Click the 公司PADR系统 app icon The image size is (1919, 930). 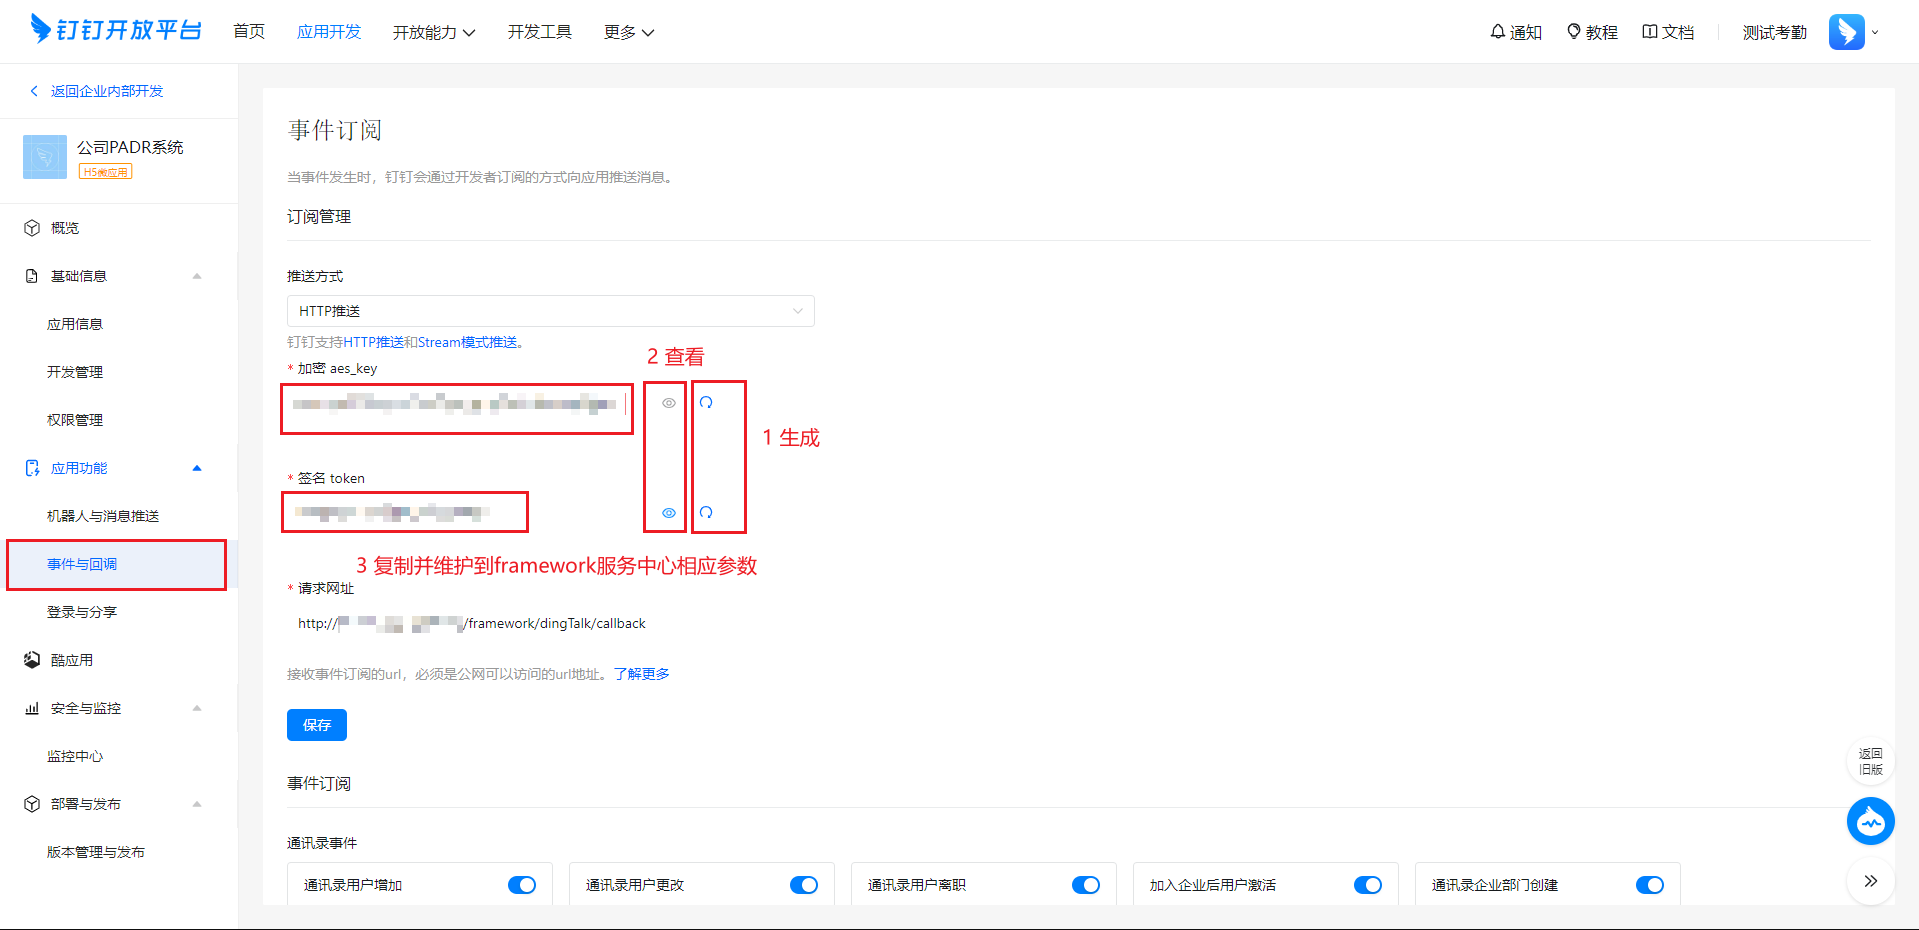tap(45, 157)
